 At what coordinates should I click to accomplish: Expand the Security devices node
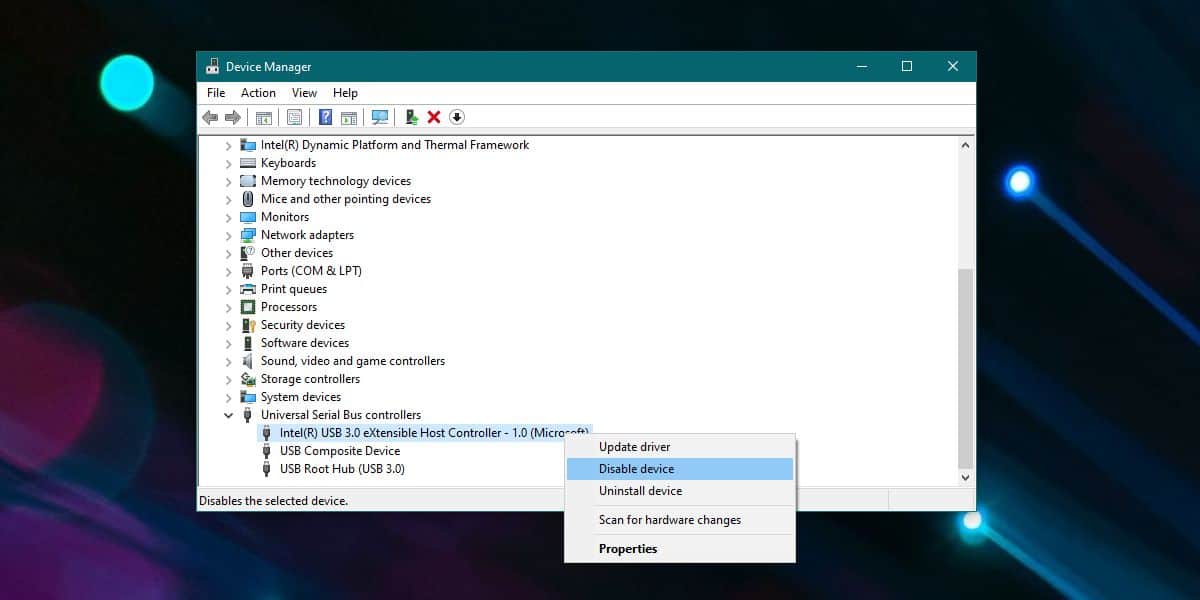tap(228, 325)
